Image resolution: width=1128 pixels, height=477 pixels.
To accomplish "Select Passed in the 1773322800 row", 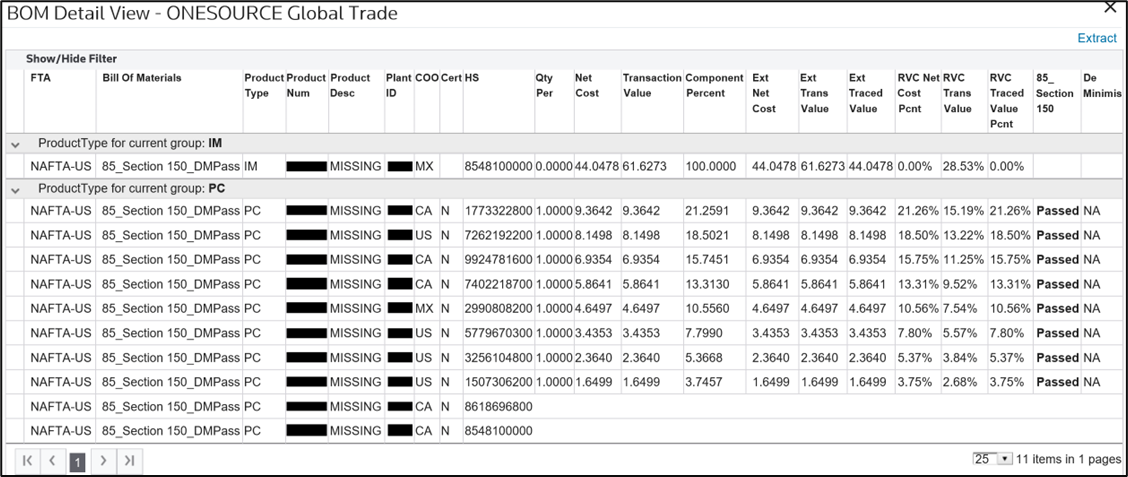I will click(1058, 211).
